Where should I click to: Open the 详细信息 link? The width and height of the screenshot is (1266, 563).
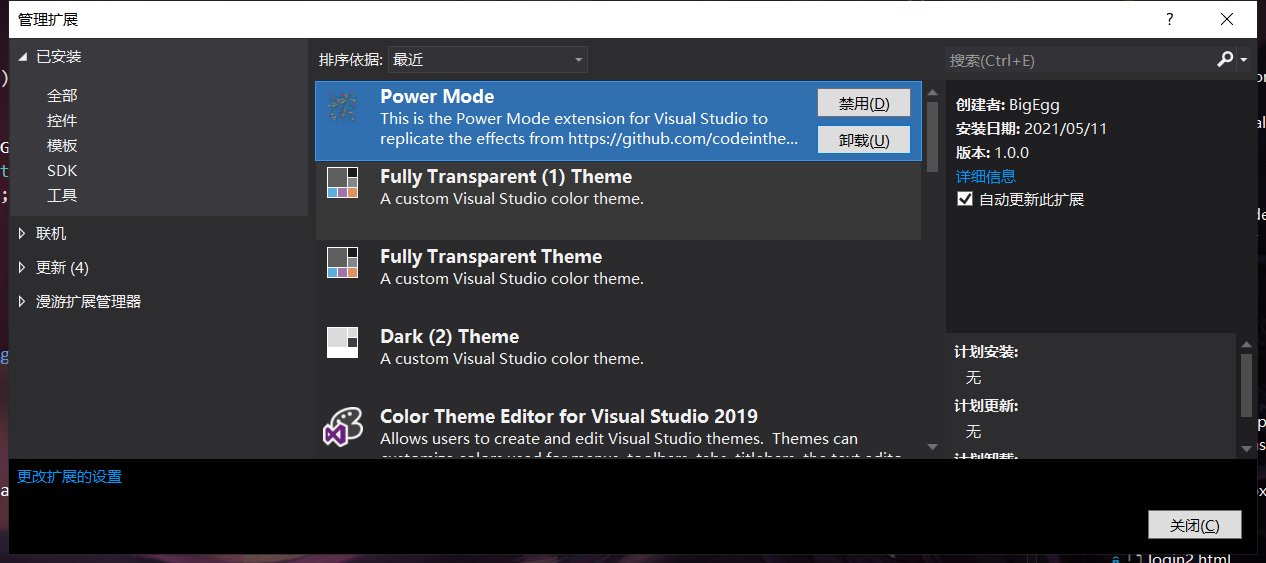pyautogui.click(x=985, y=176)
